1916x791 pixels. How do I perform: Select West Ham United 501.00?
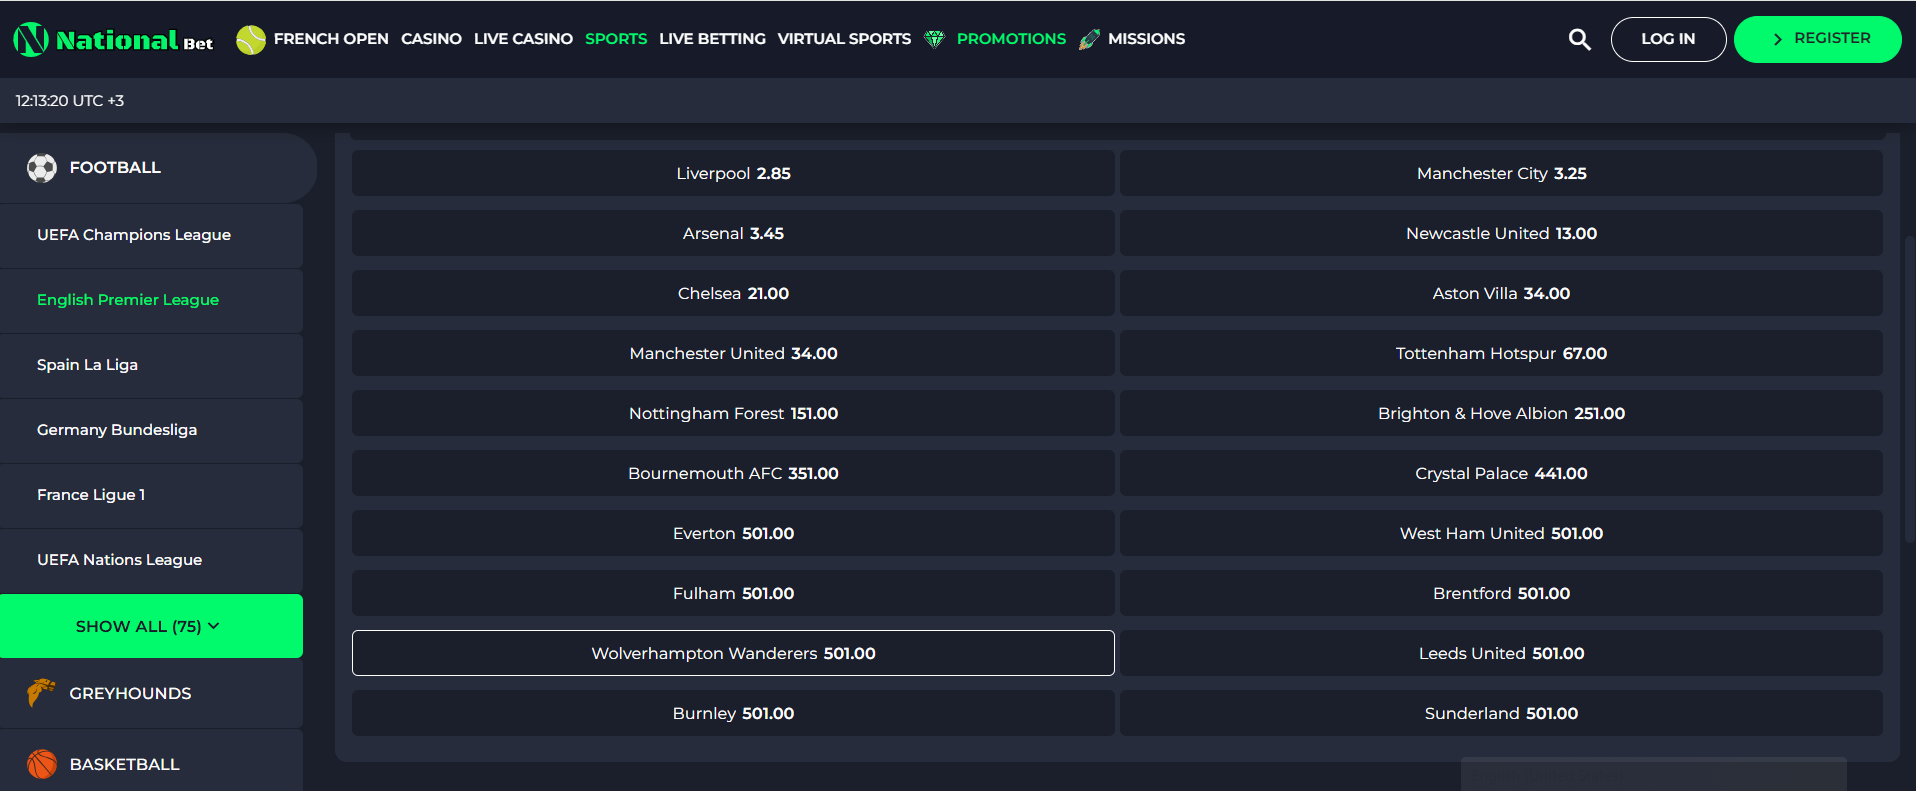coord(1501,533)
